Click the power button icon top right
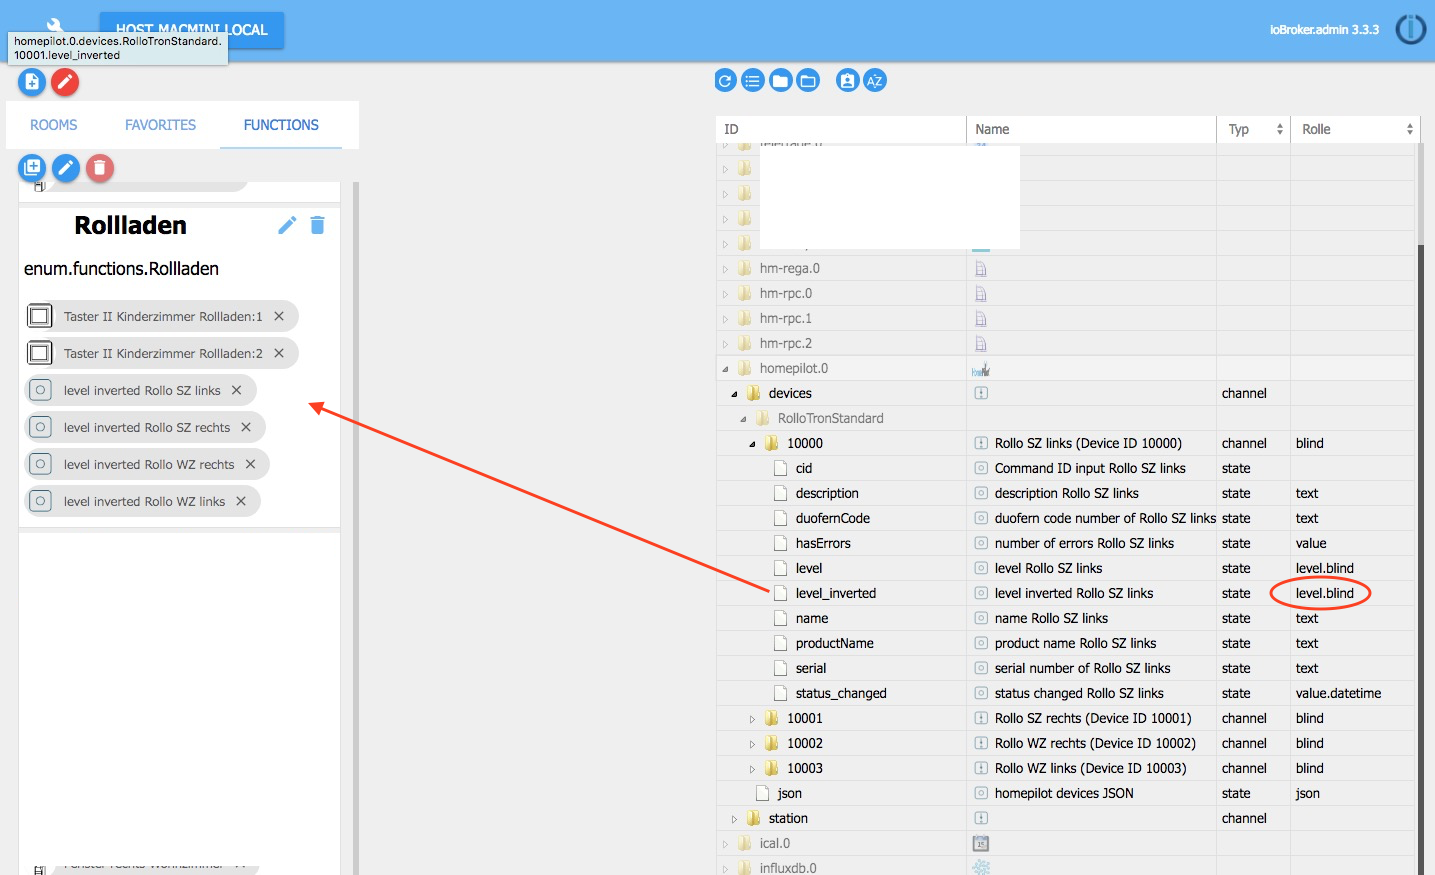 click(x=1411, y=30)
